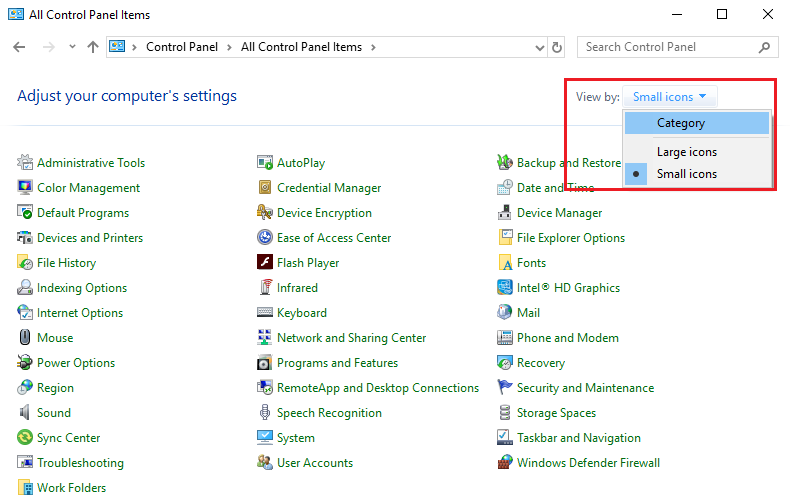Open the recent locations dropdown arrow

point(72,47)
